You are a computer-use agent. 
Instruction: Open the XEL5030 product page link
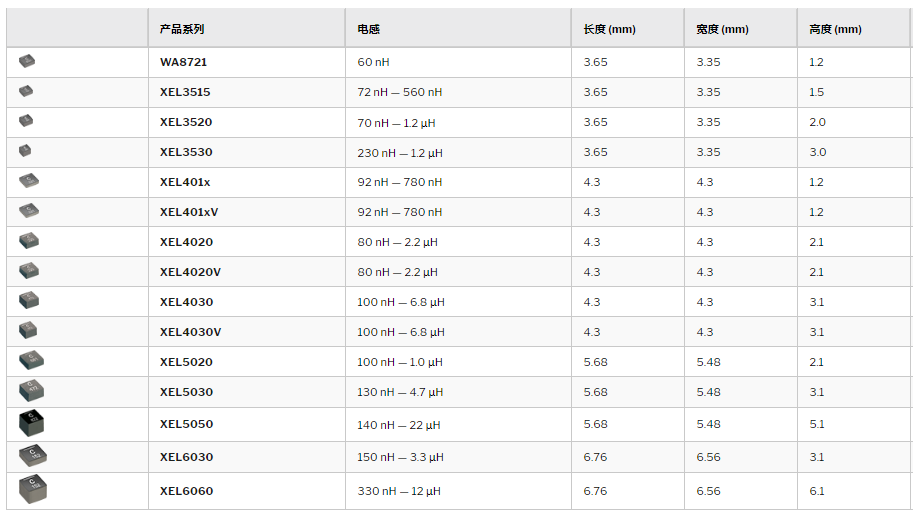(x=186, y=392)
